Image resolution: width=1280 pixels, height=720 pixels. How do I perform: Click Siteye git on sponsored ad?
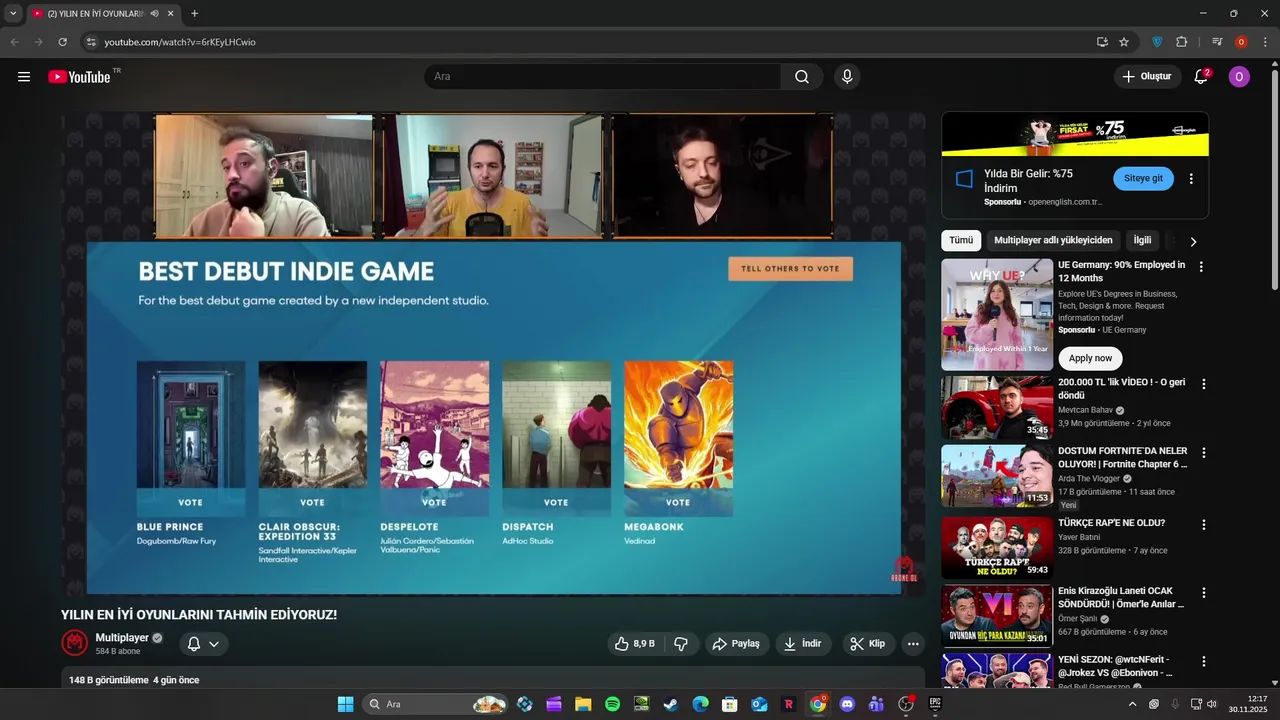[x=1143, y=178]
